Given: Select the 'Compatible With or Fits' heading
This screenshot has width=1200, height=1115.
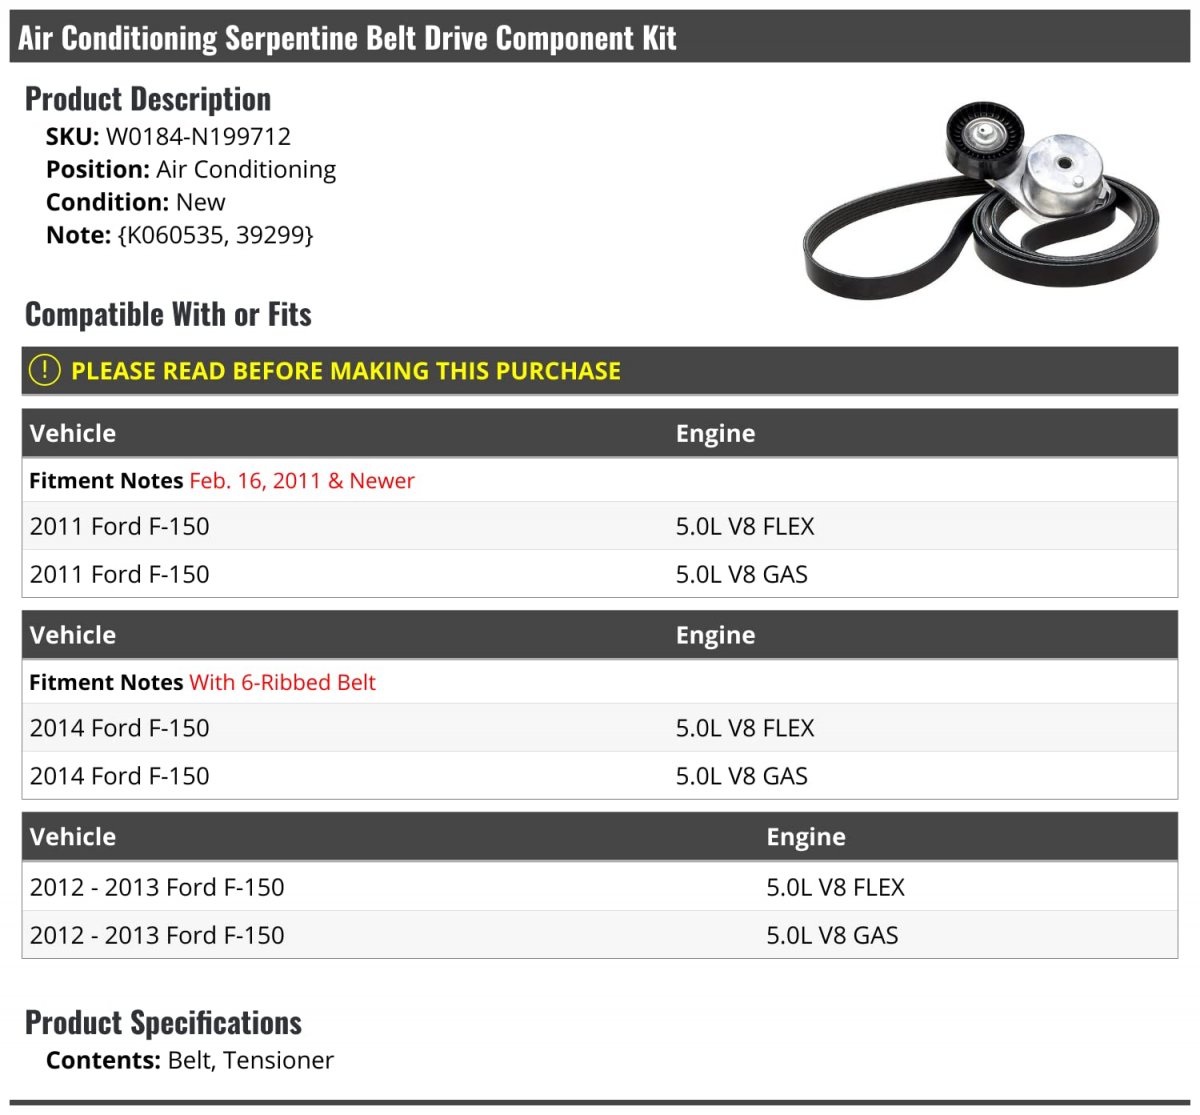Looking at the screenshot, I should pos(168,314).
